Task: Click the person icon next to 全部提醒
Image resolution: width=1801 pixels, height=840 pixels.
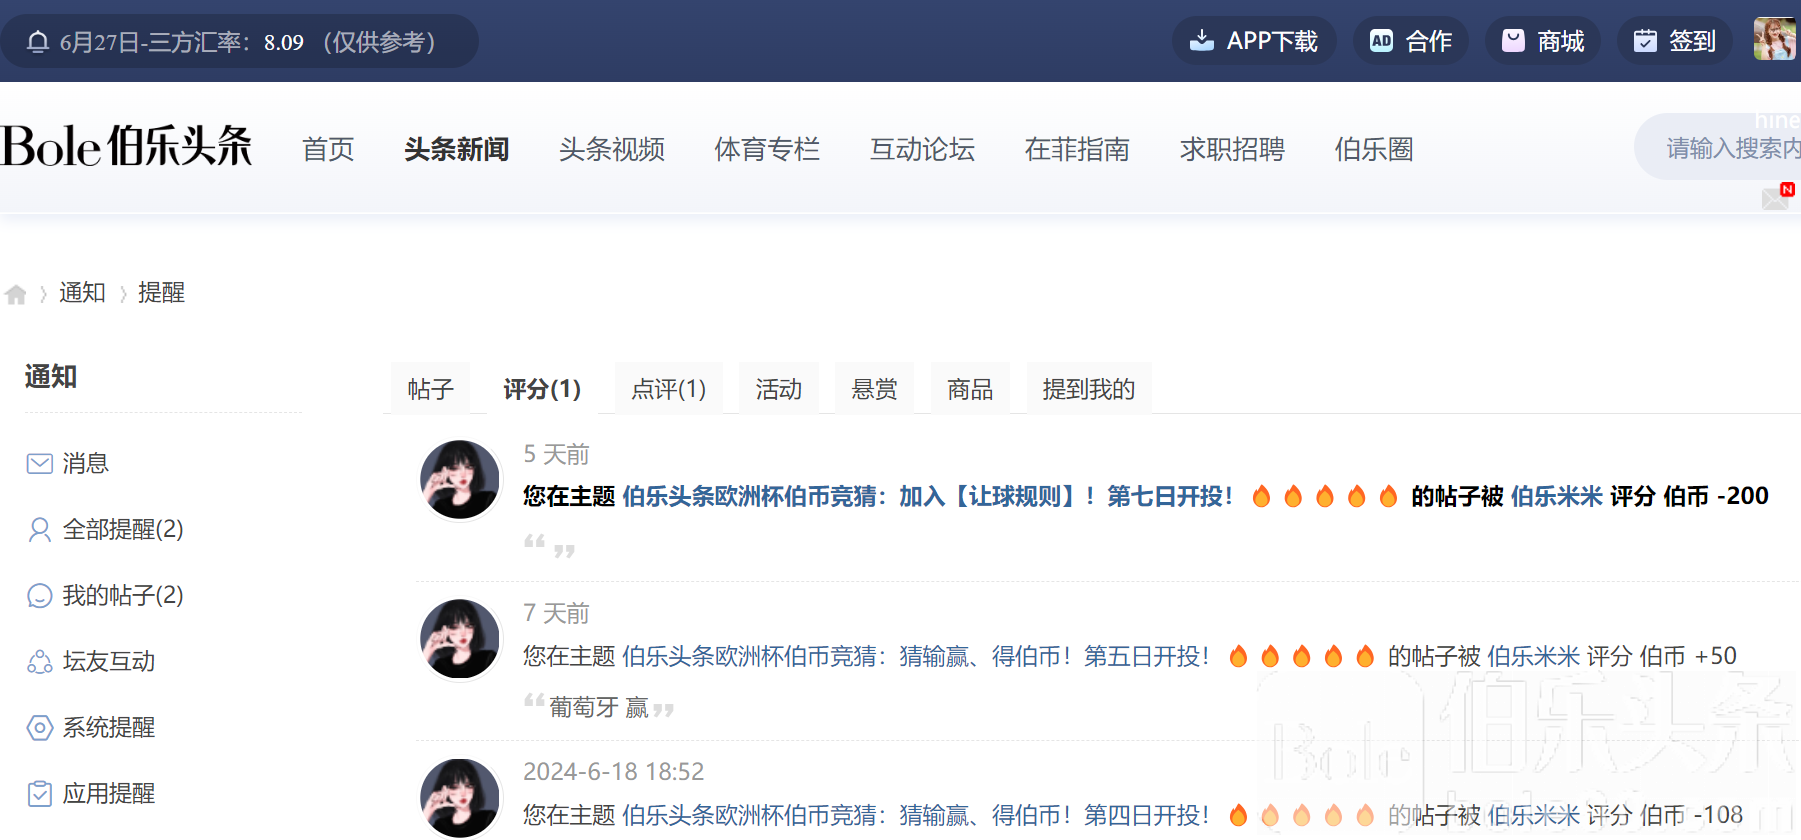Action: (x=40, y=529)
